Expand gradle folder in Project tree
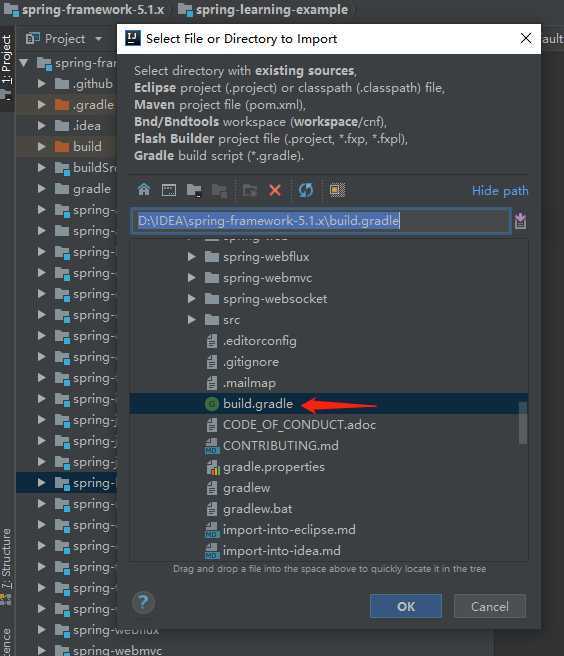 point(41,189)
